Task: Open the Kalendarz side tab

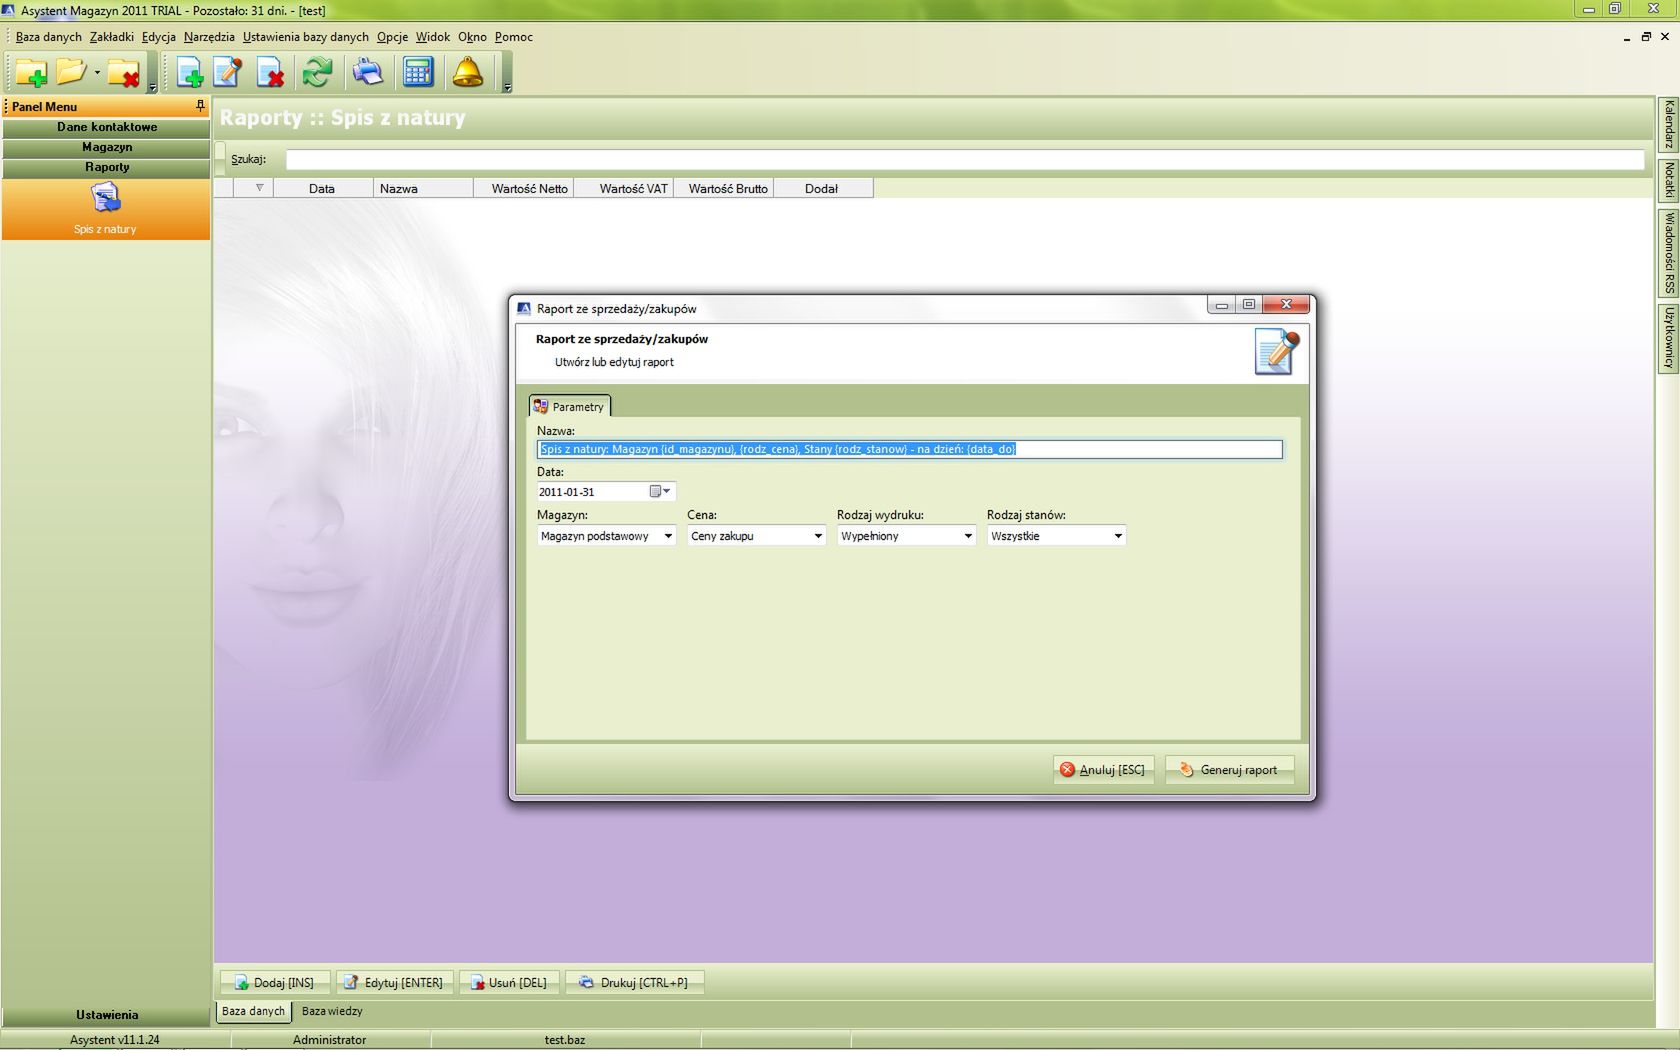Action: 1668,125
